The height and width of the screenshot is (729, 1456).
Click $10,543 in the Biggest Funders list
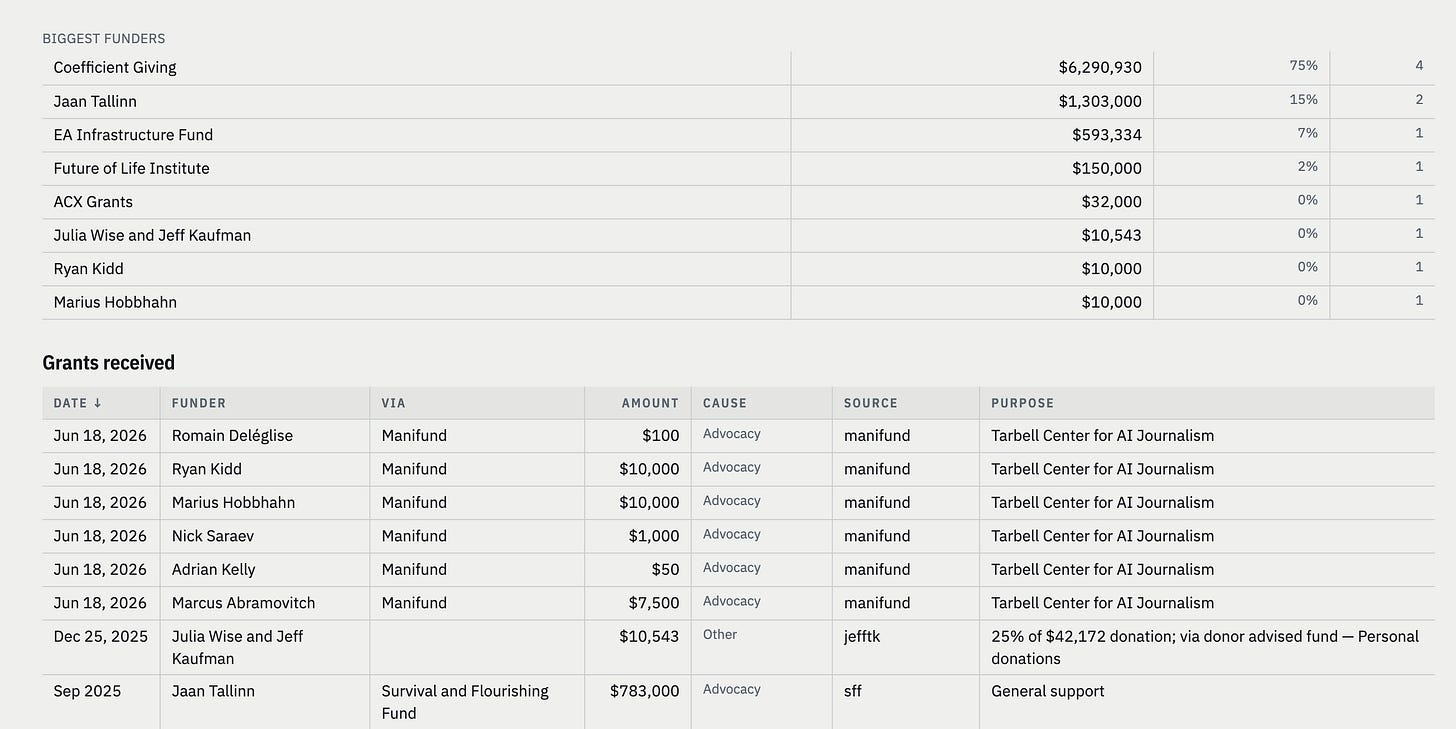(1111, 235)
